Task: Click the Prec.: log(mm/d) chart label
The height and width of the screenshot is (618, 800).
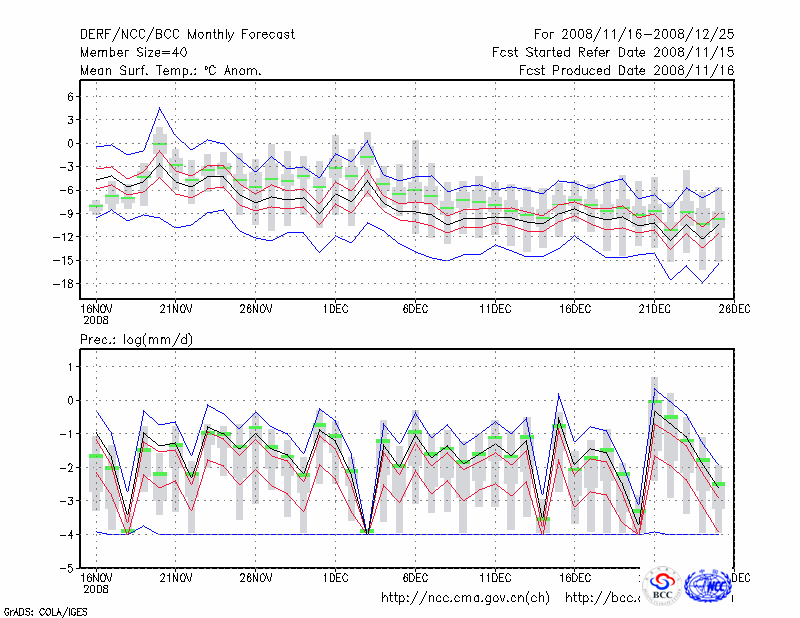Action: tap(137, 340)
